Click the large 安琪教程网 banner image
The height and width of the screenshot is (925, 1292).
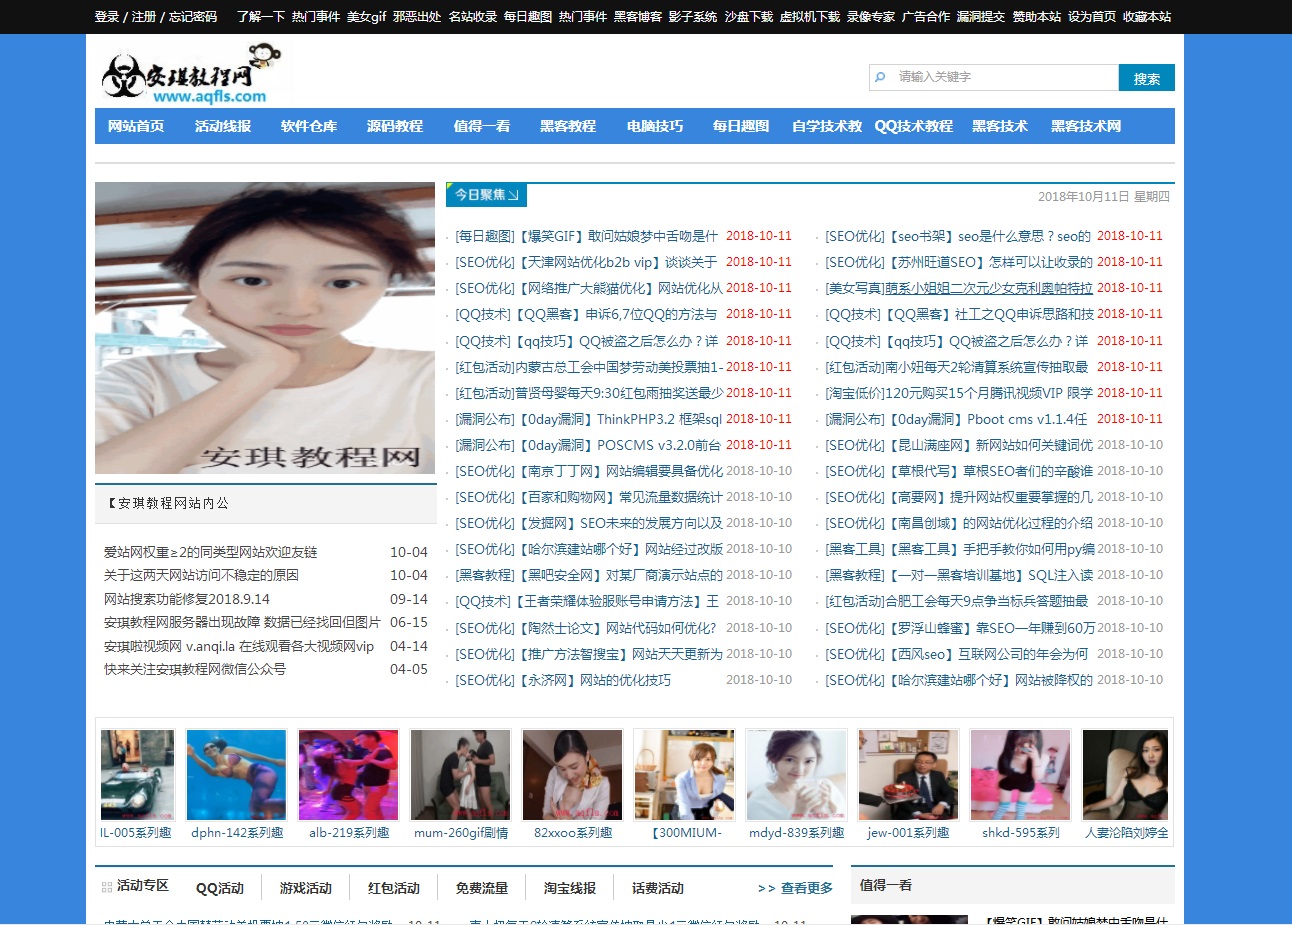[265, 328]
